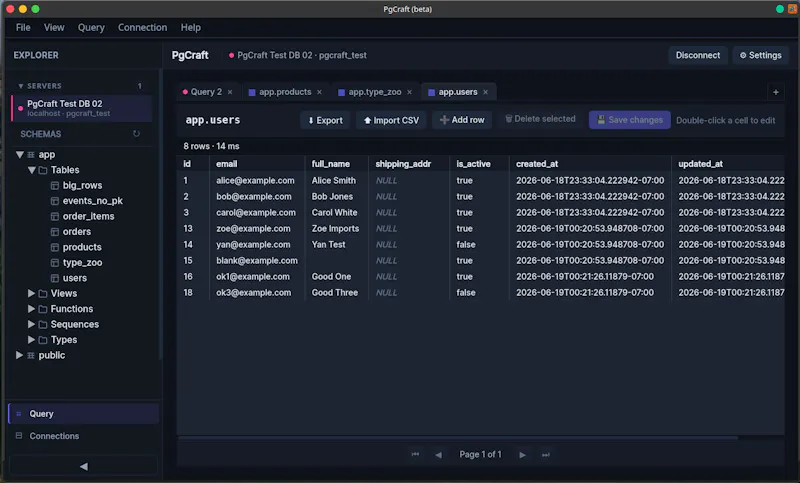Go to the next page
The image size is (800, 483).
pyautogui.click(x=522, y=454)
